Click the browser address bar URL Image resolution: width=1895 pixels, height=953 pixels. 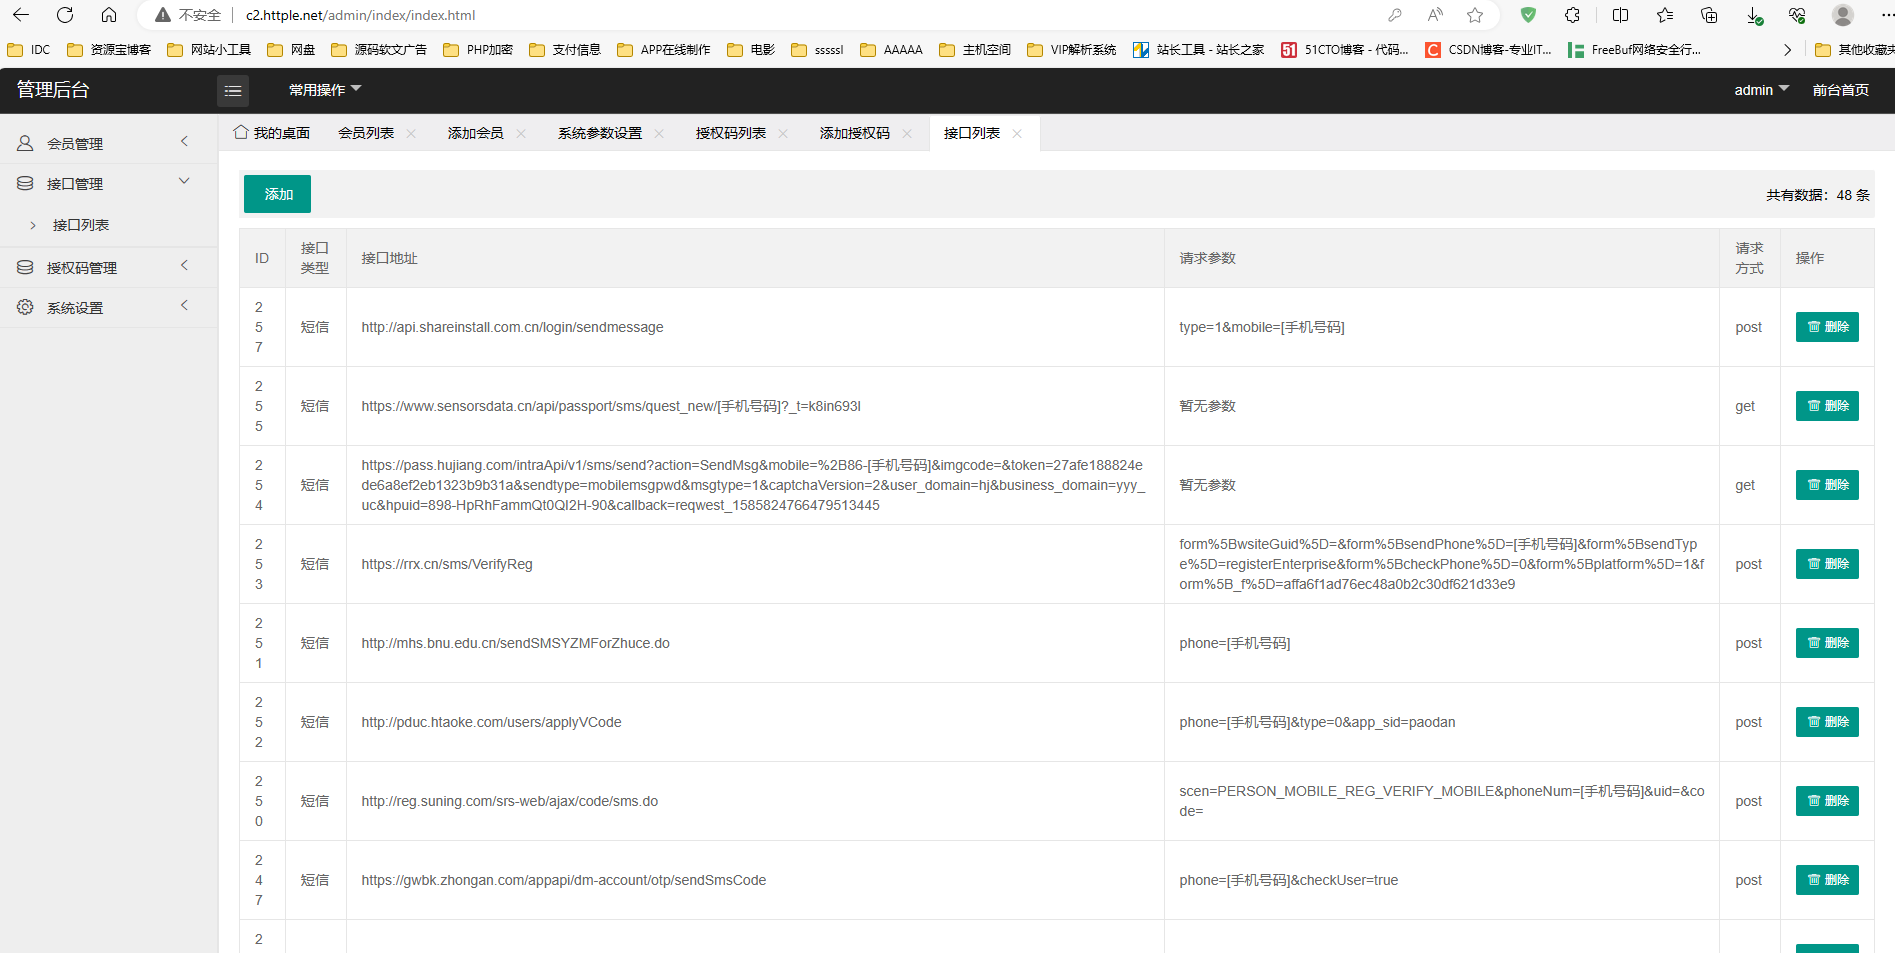point(361,15)
